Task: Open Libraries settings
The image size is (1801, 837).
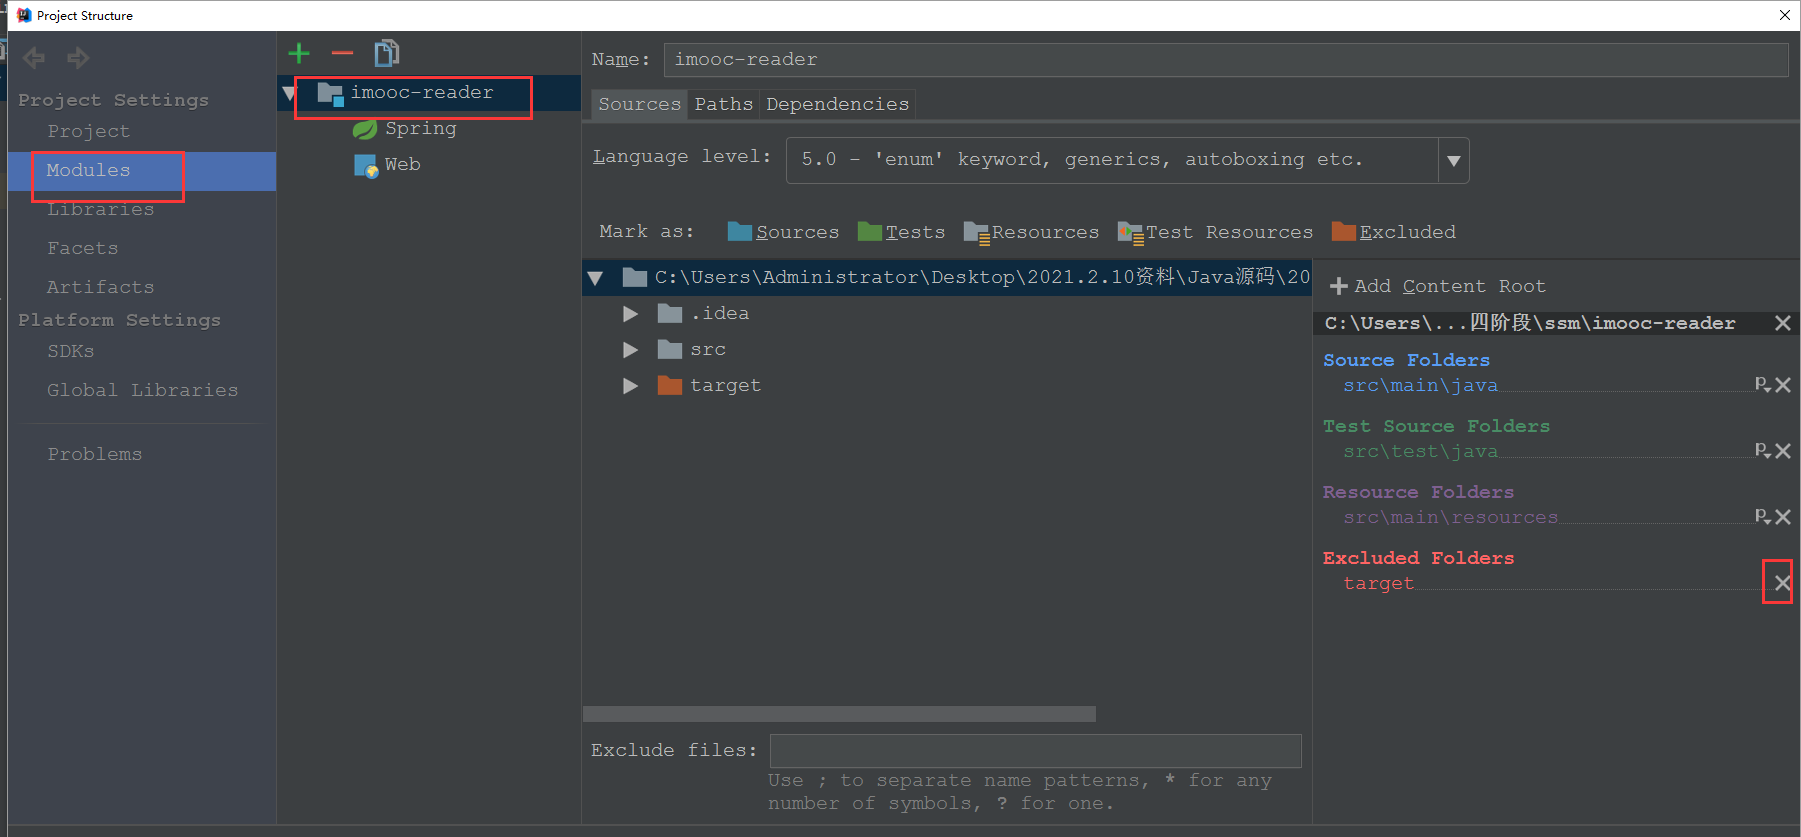Action: coord(100,210)
